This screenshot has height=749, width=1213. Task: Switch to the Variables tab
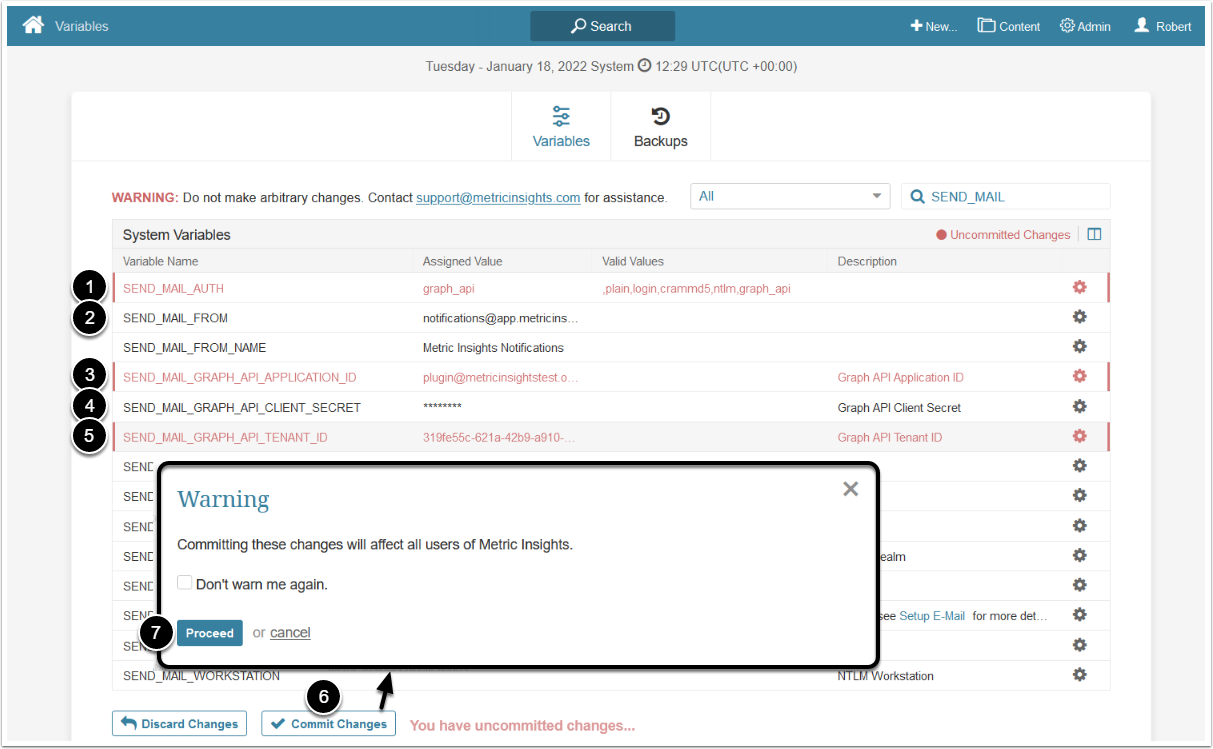[561, 127]
